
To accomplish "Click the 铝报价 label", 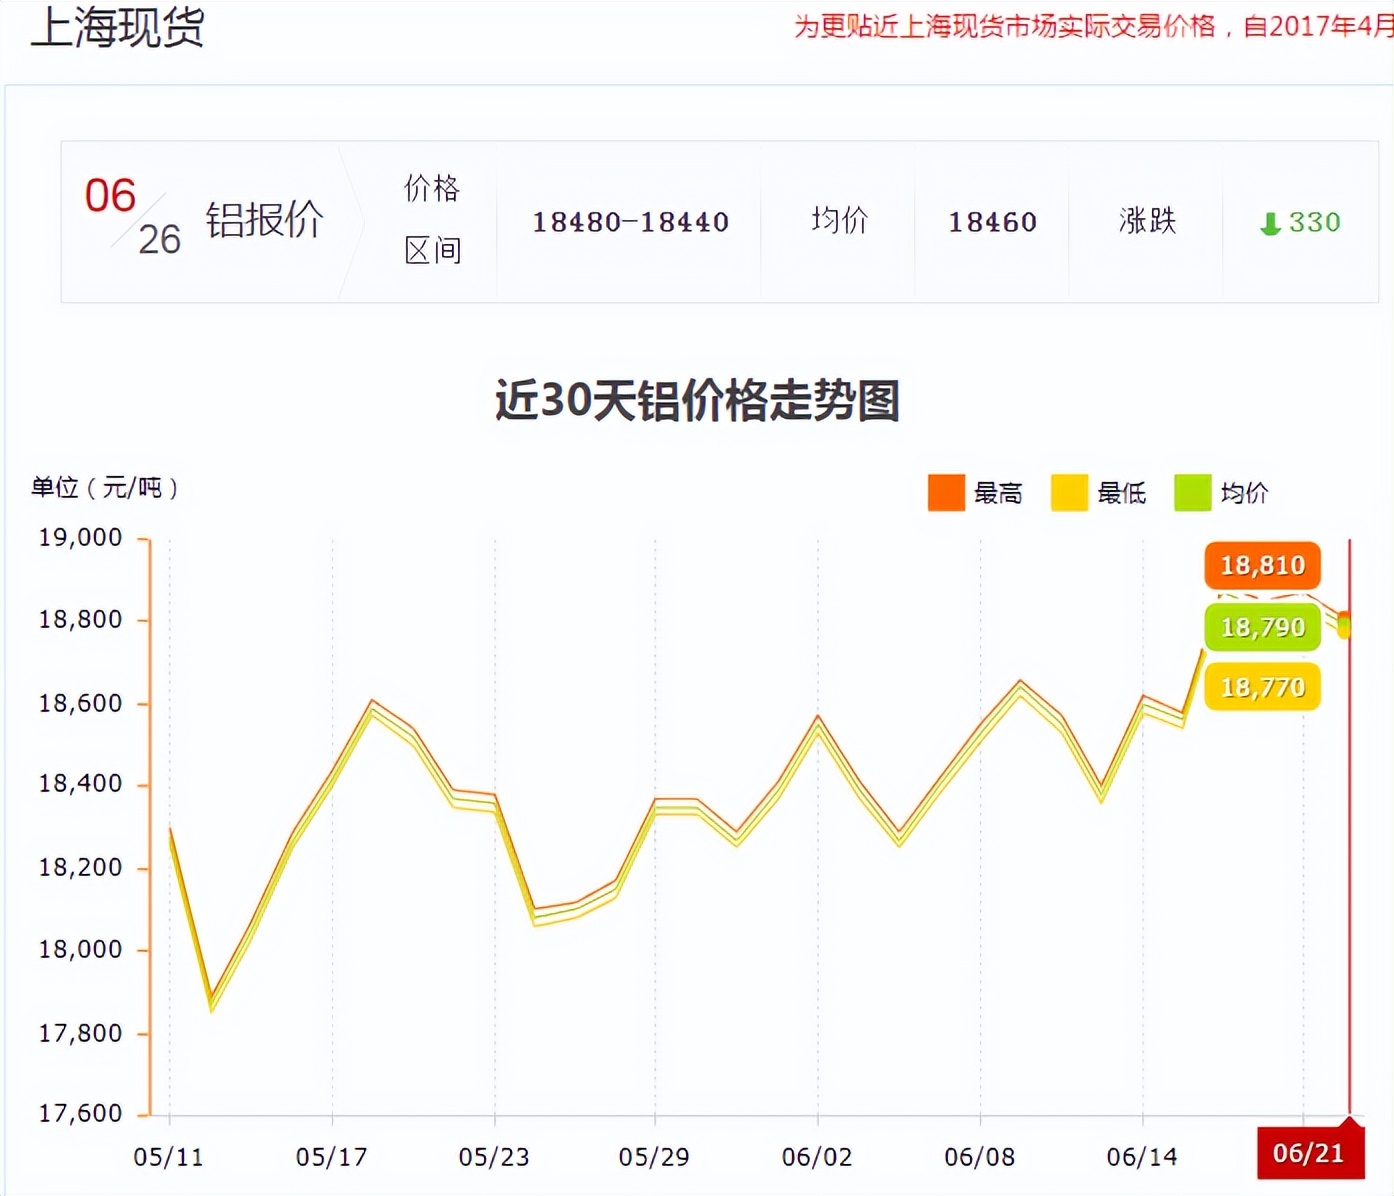I will tap(265, 221).
